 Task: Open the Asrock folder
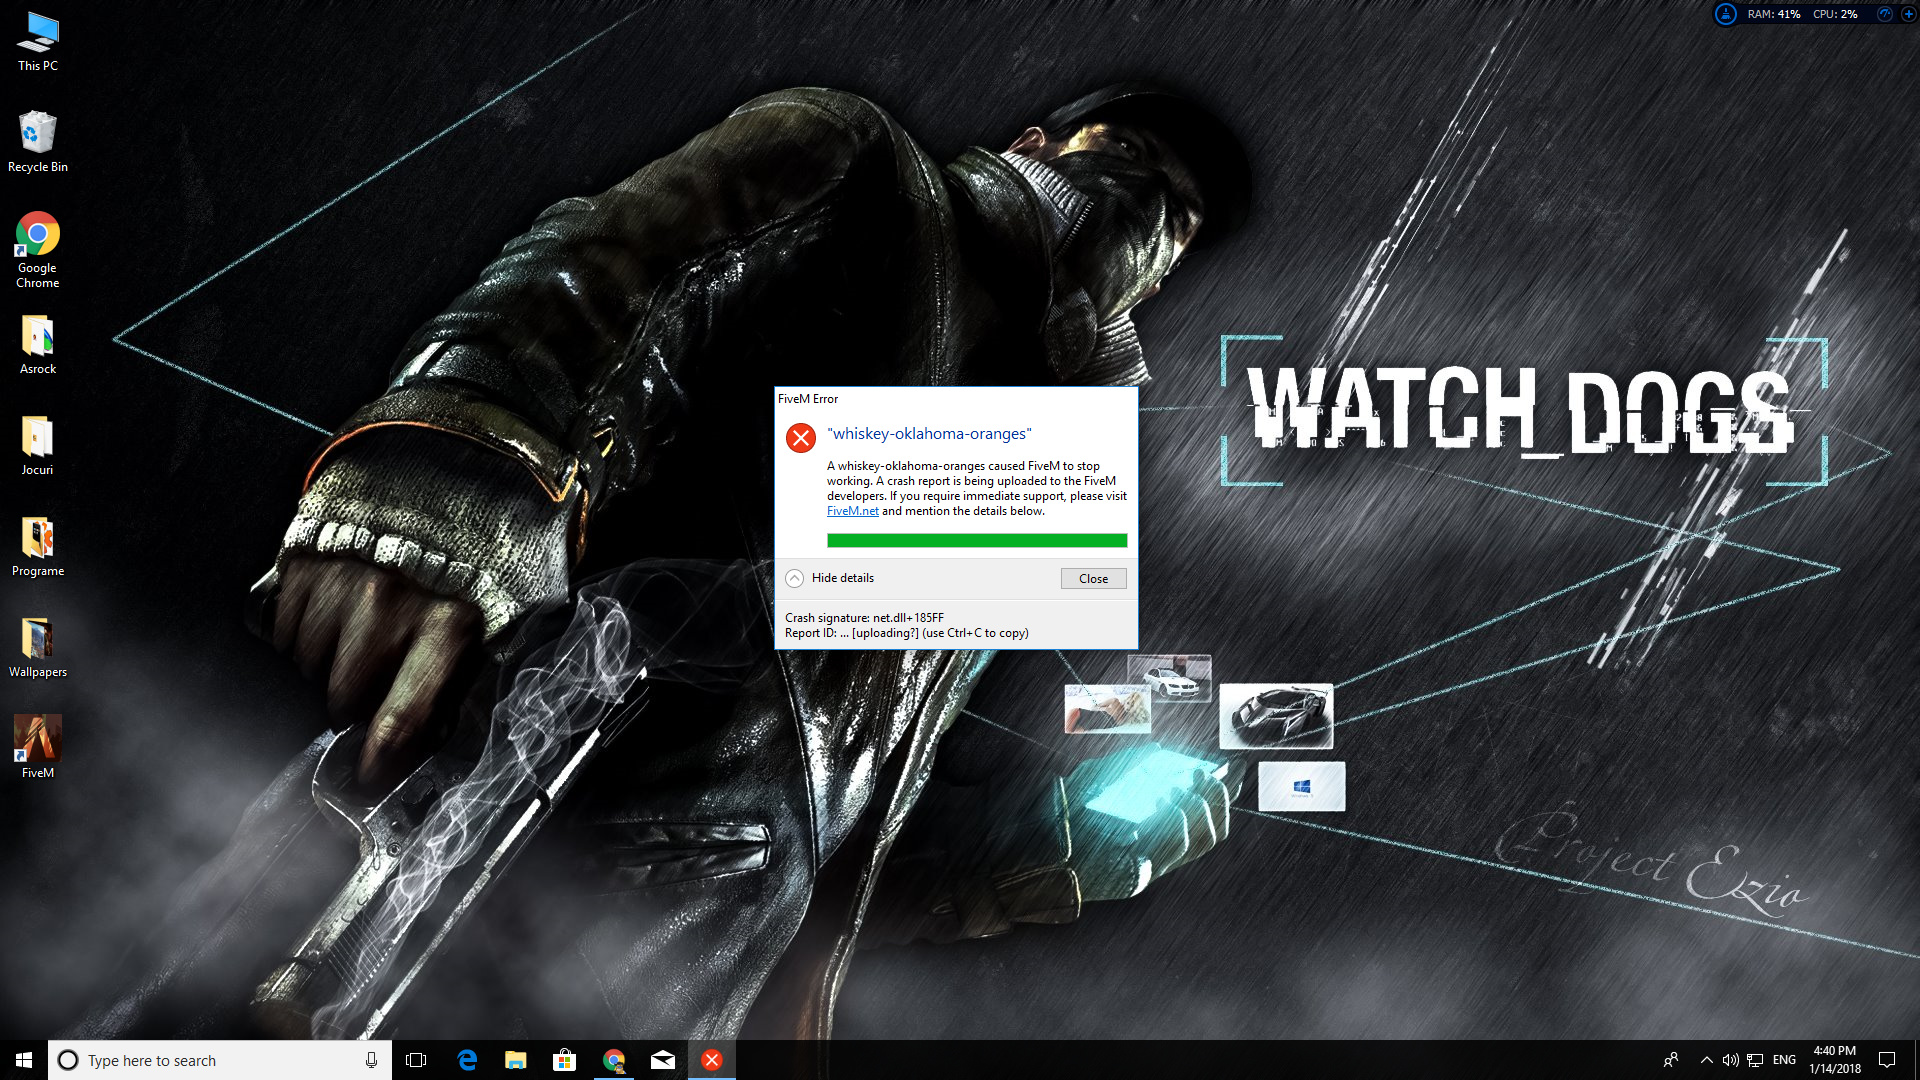tap(38, 345)
